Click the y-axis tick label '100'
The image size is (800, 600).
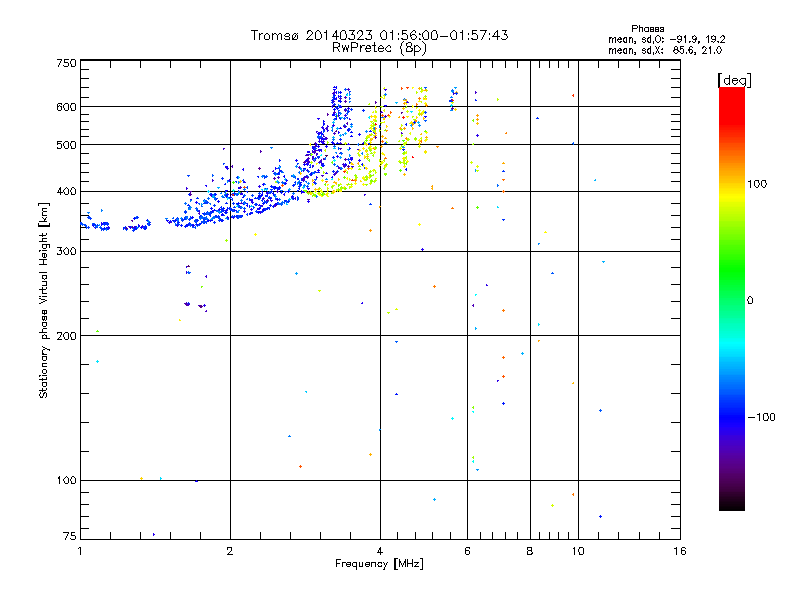click(66, 481)
